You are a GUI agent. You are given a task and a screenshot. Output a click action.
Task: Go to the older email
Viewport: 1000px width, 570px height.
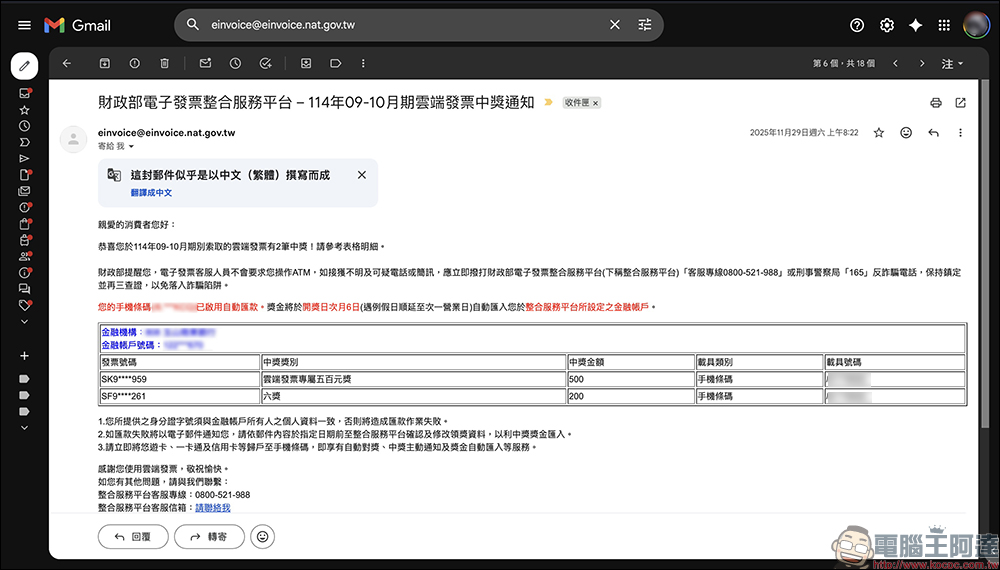[x=922, y=63]
